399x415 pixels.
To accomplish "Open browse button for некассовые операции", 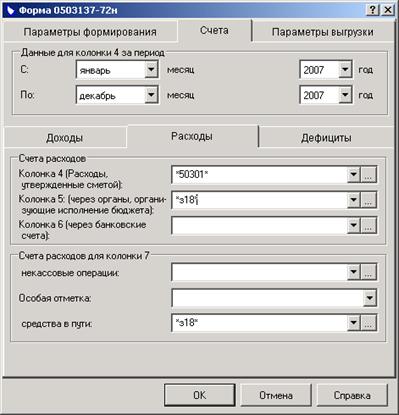I will (x=368, y=272).
